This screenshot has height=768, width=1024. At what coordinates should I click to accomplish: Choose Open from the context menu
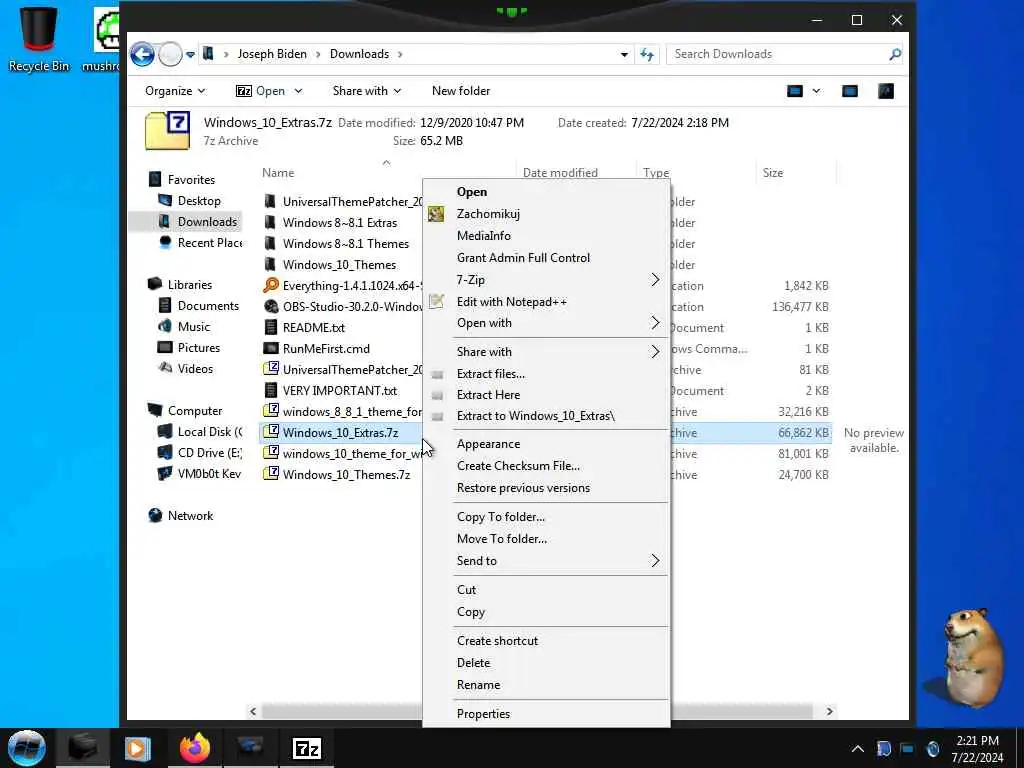point(547,191)
